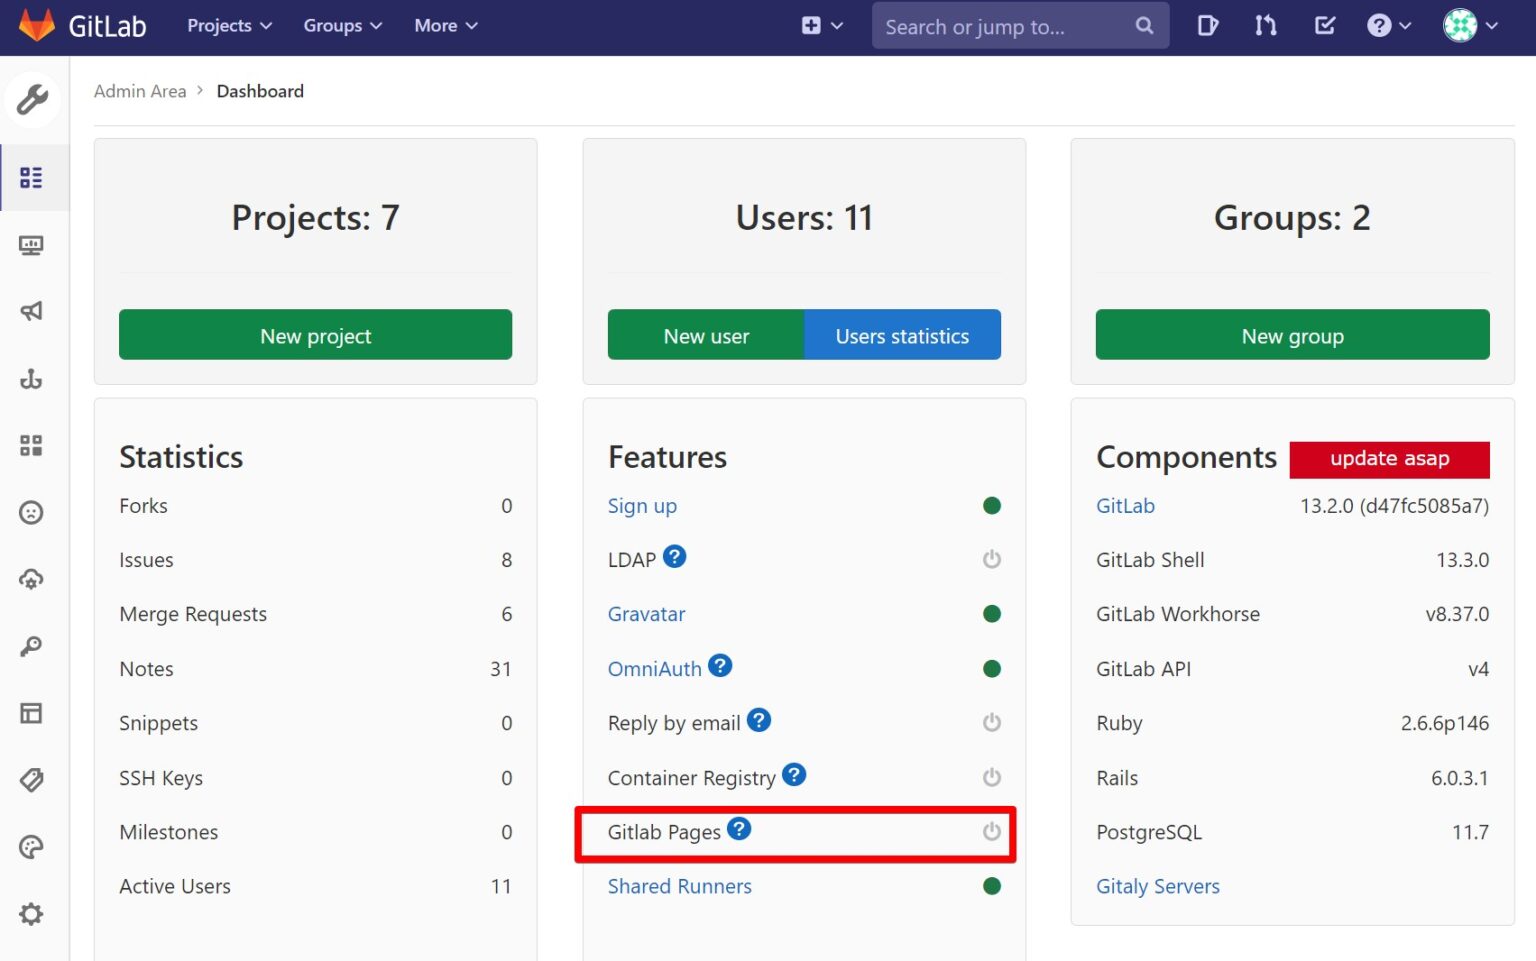
Task: Open Appearance paint palette icon
Action: tap(32, 847)
